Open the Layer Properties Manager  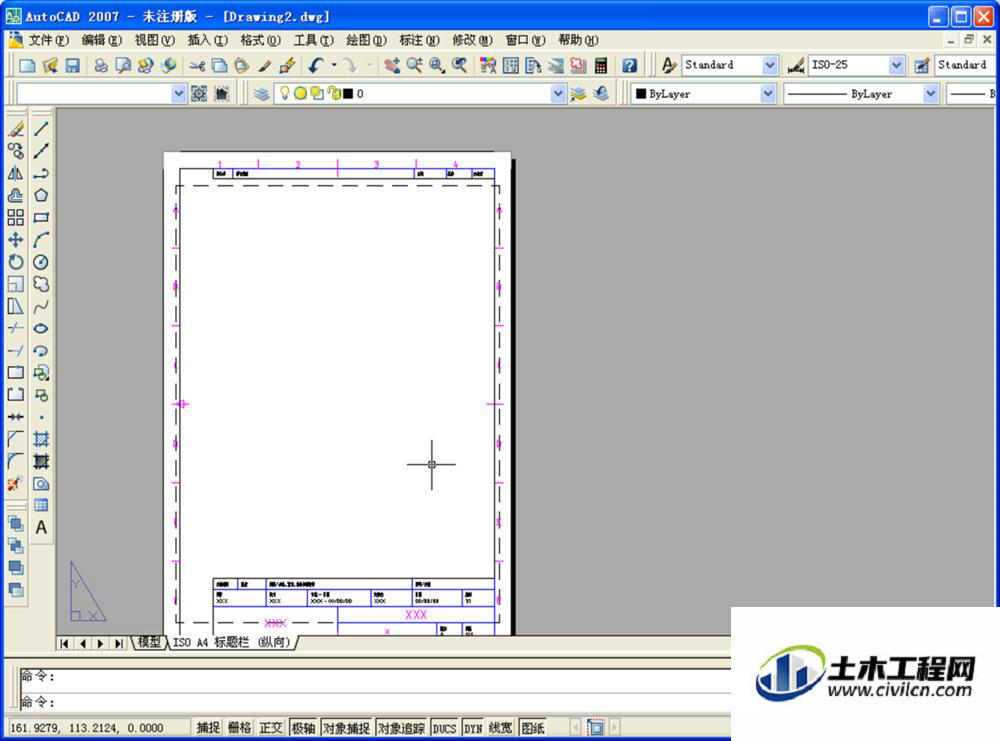(x=261, y=94)
